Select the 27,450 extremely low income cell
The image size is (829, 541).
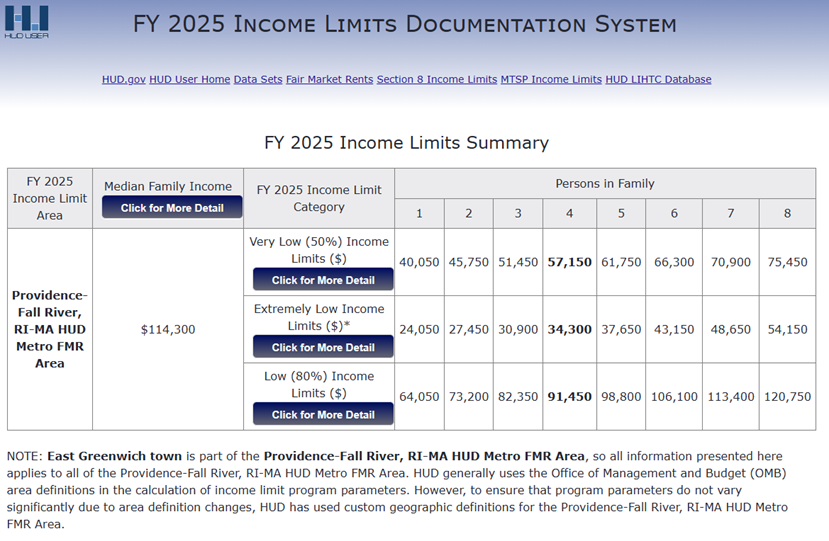(468, 329)
